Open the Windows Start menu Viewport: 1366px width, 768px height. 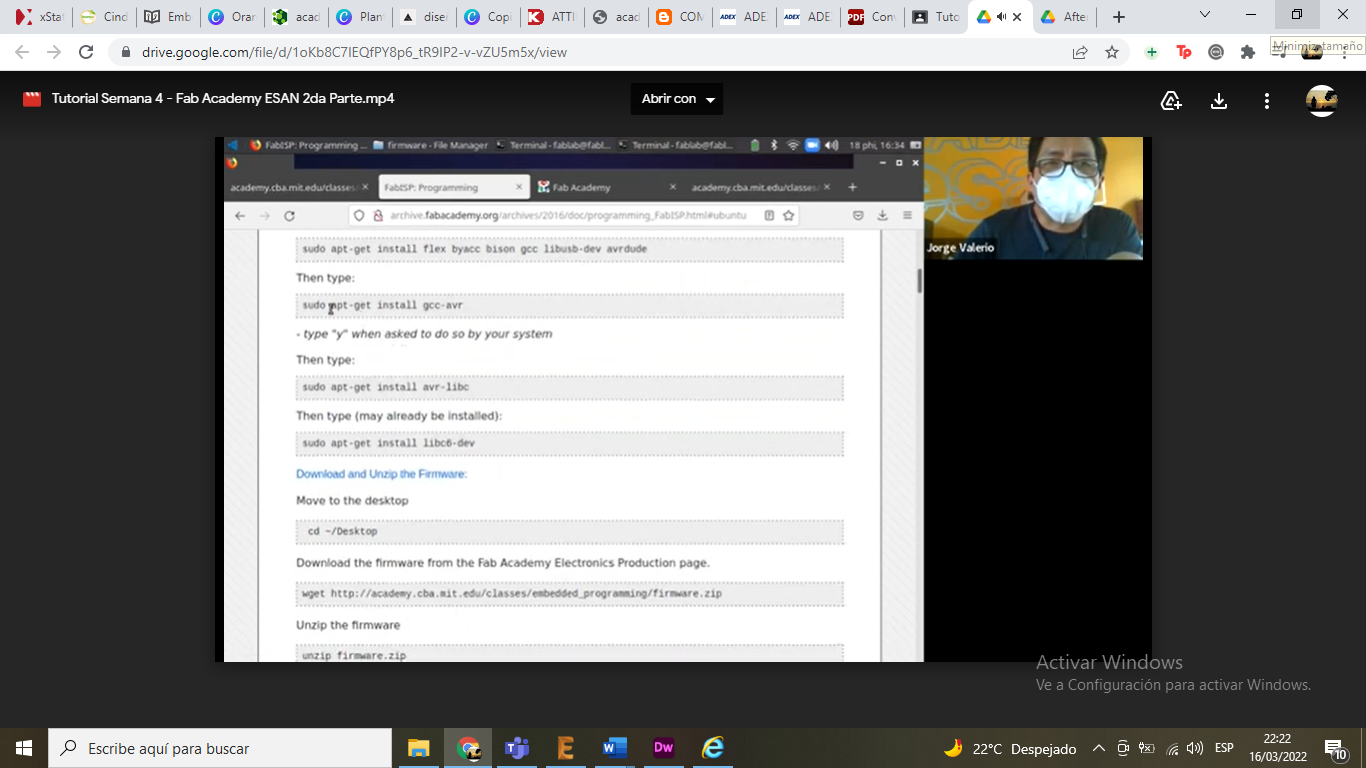tap(24, 748)
